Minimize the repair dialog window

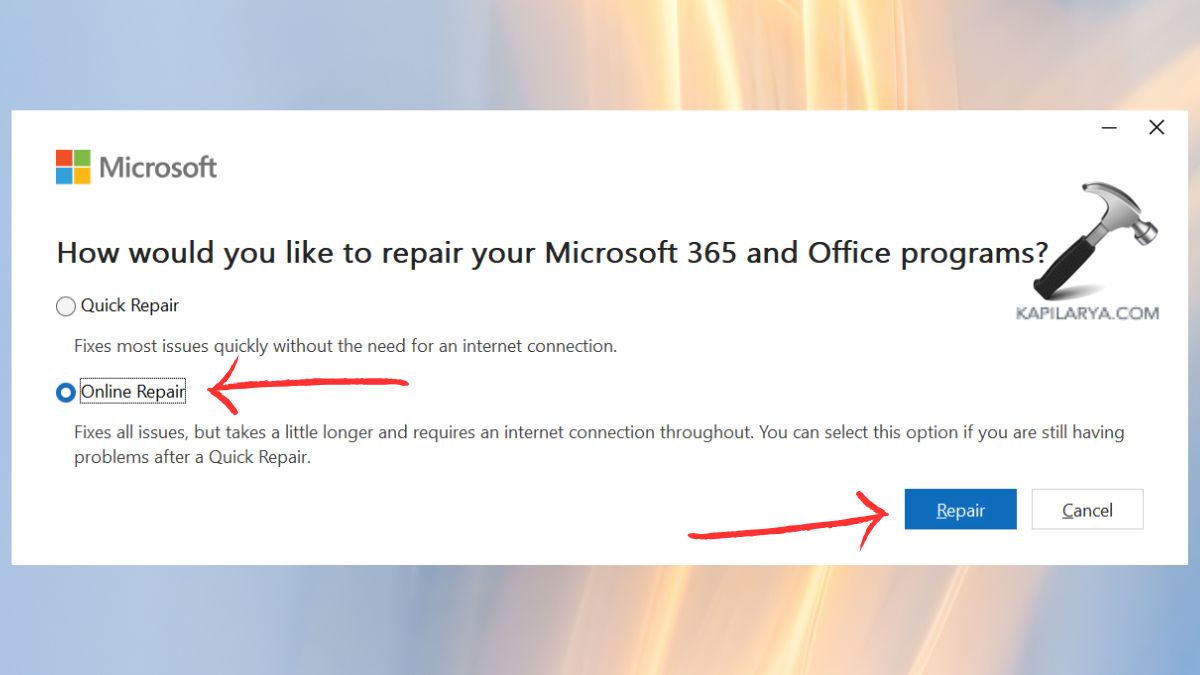(x=1109, y=128)
